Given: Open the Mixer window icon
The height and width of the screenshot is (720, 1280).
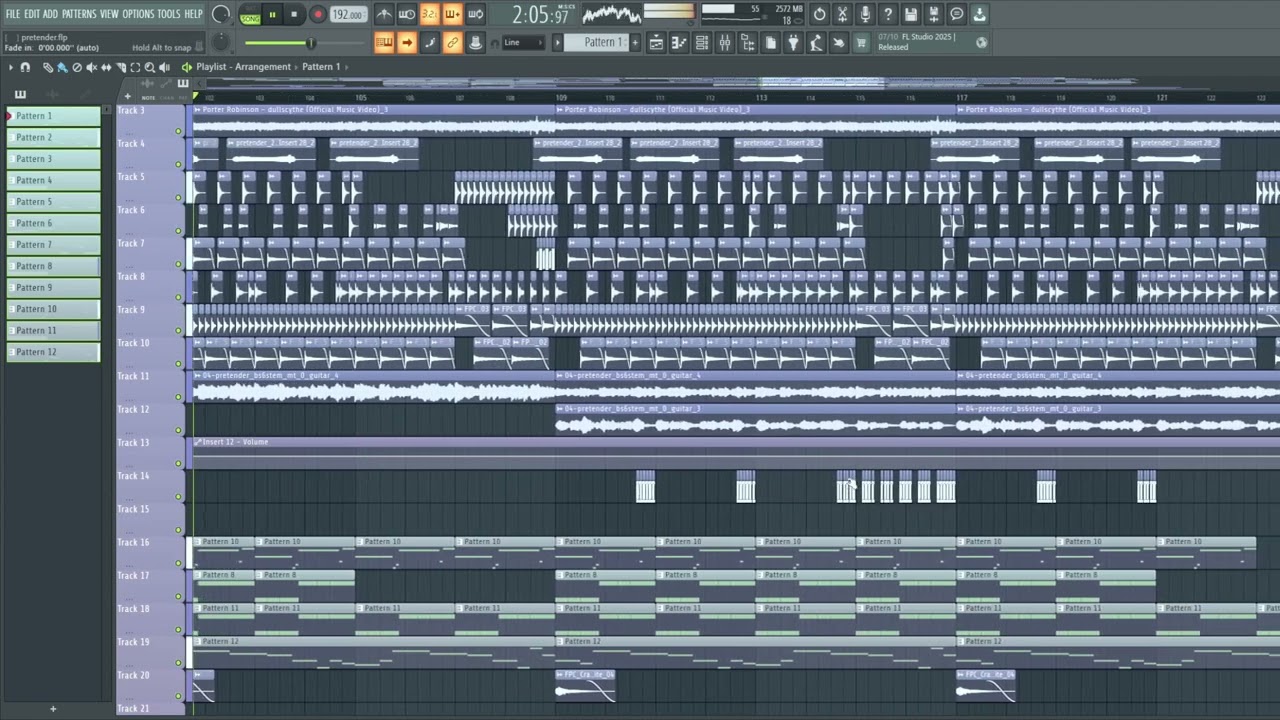Looking at the screenshot, I should tap(725, 42).
